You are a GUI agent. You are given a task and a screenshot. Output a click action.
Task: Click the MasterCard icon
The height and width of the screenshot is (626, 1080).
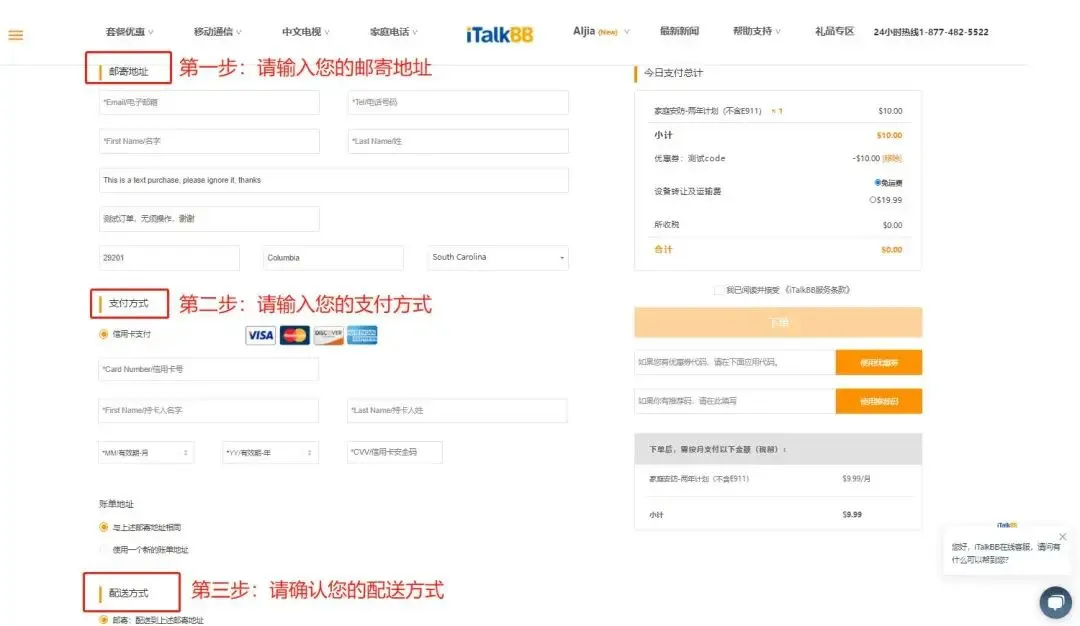(x=294, y=336)
